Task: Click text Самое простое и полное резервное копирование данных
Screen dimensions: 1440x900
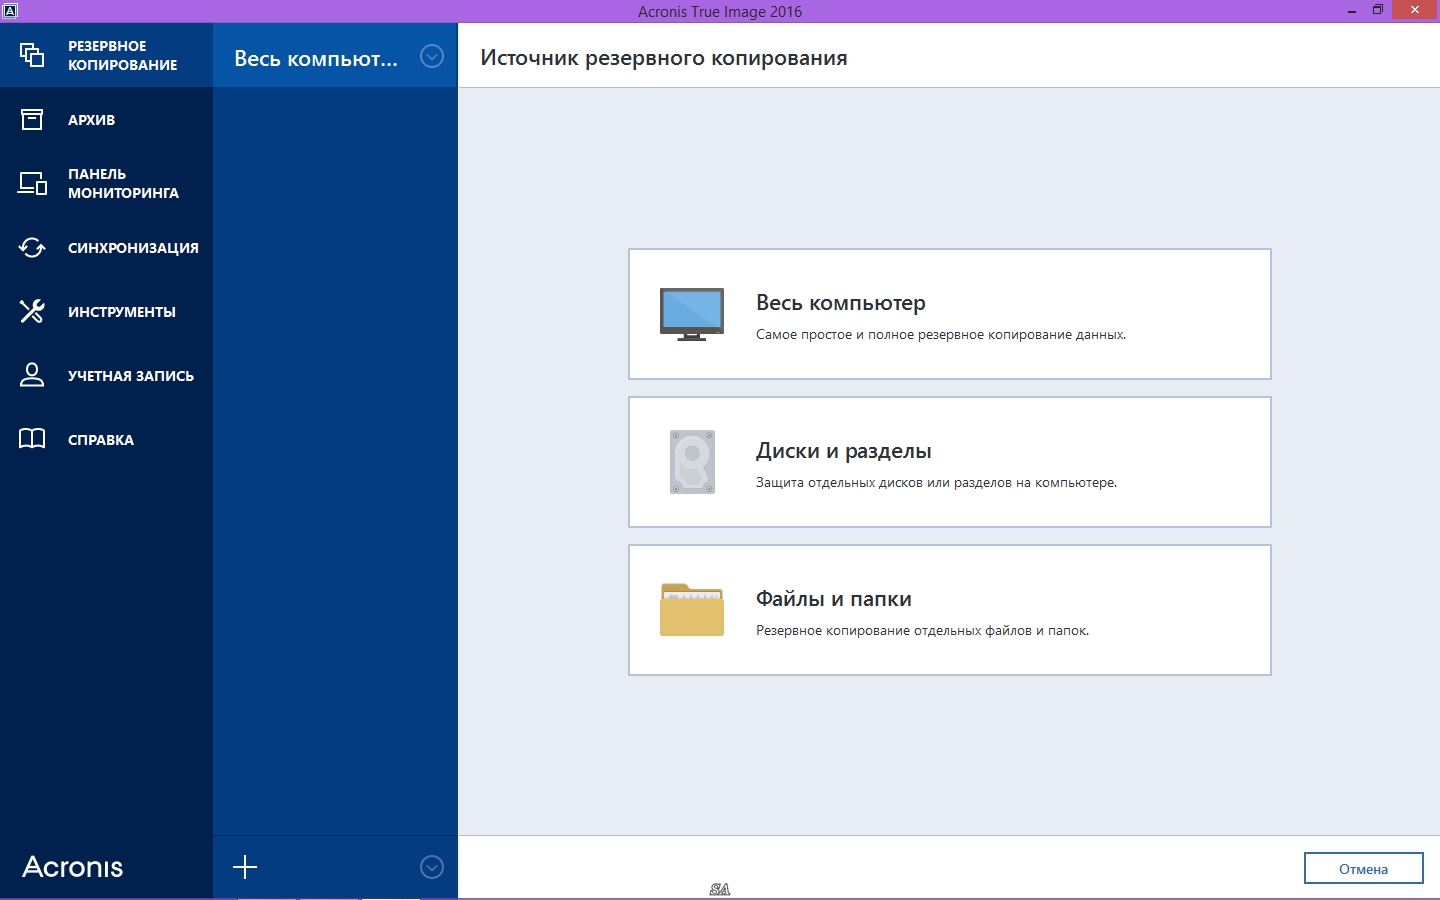Action: 941,335
